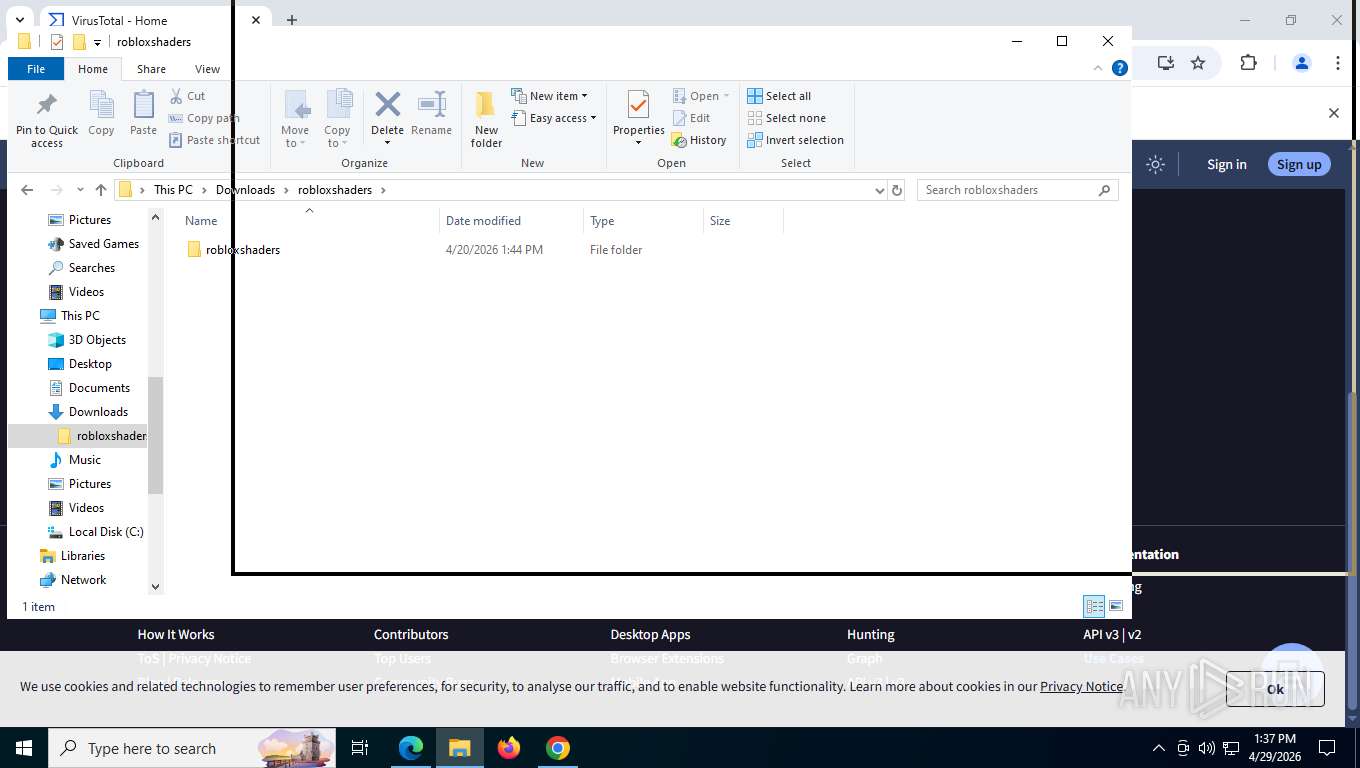Create a New folder
This screenshot has height=768, width=1360.
[x=486, y=119]
